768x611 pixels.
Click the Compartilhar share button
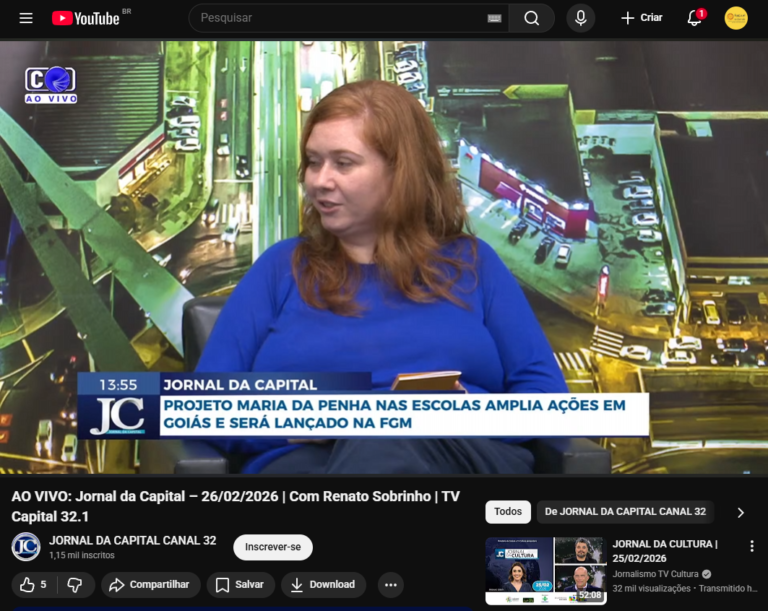(152, 585)
